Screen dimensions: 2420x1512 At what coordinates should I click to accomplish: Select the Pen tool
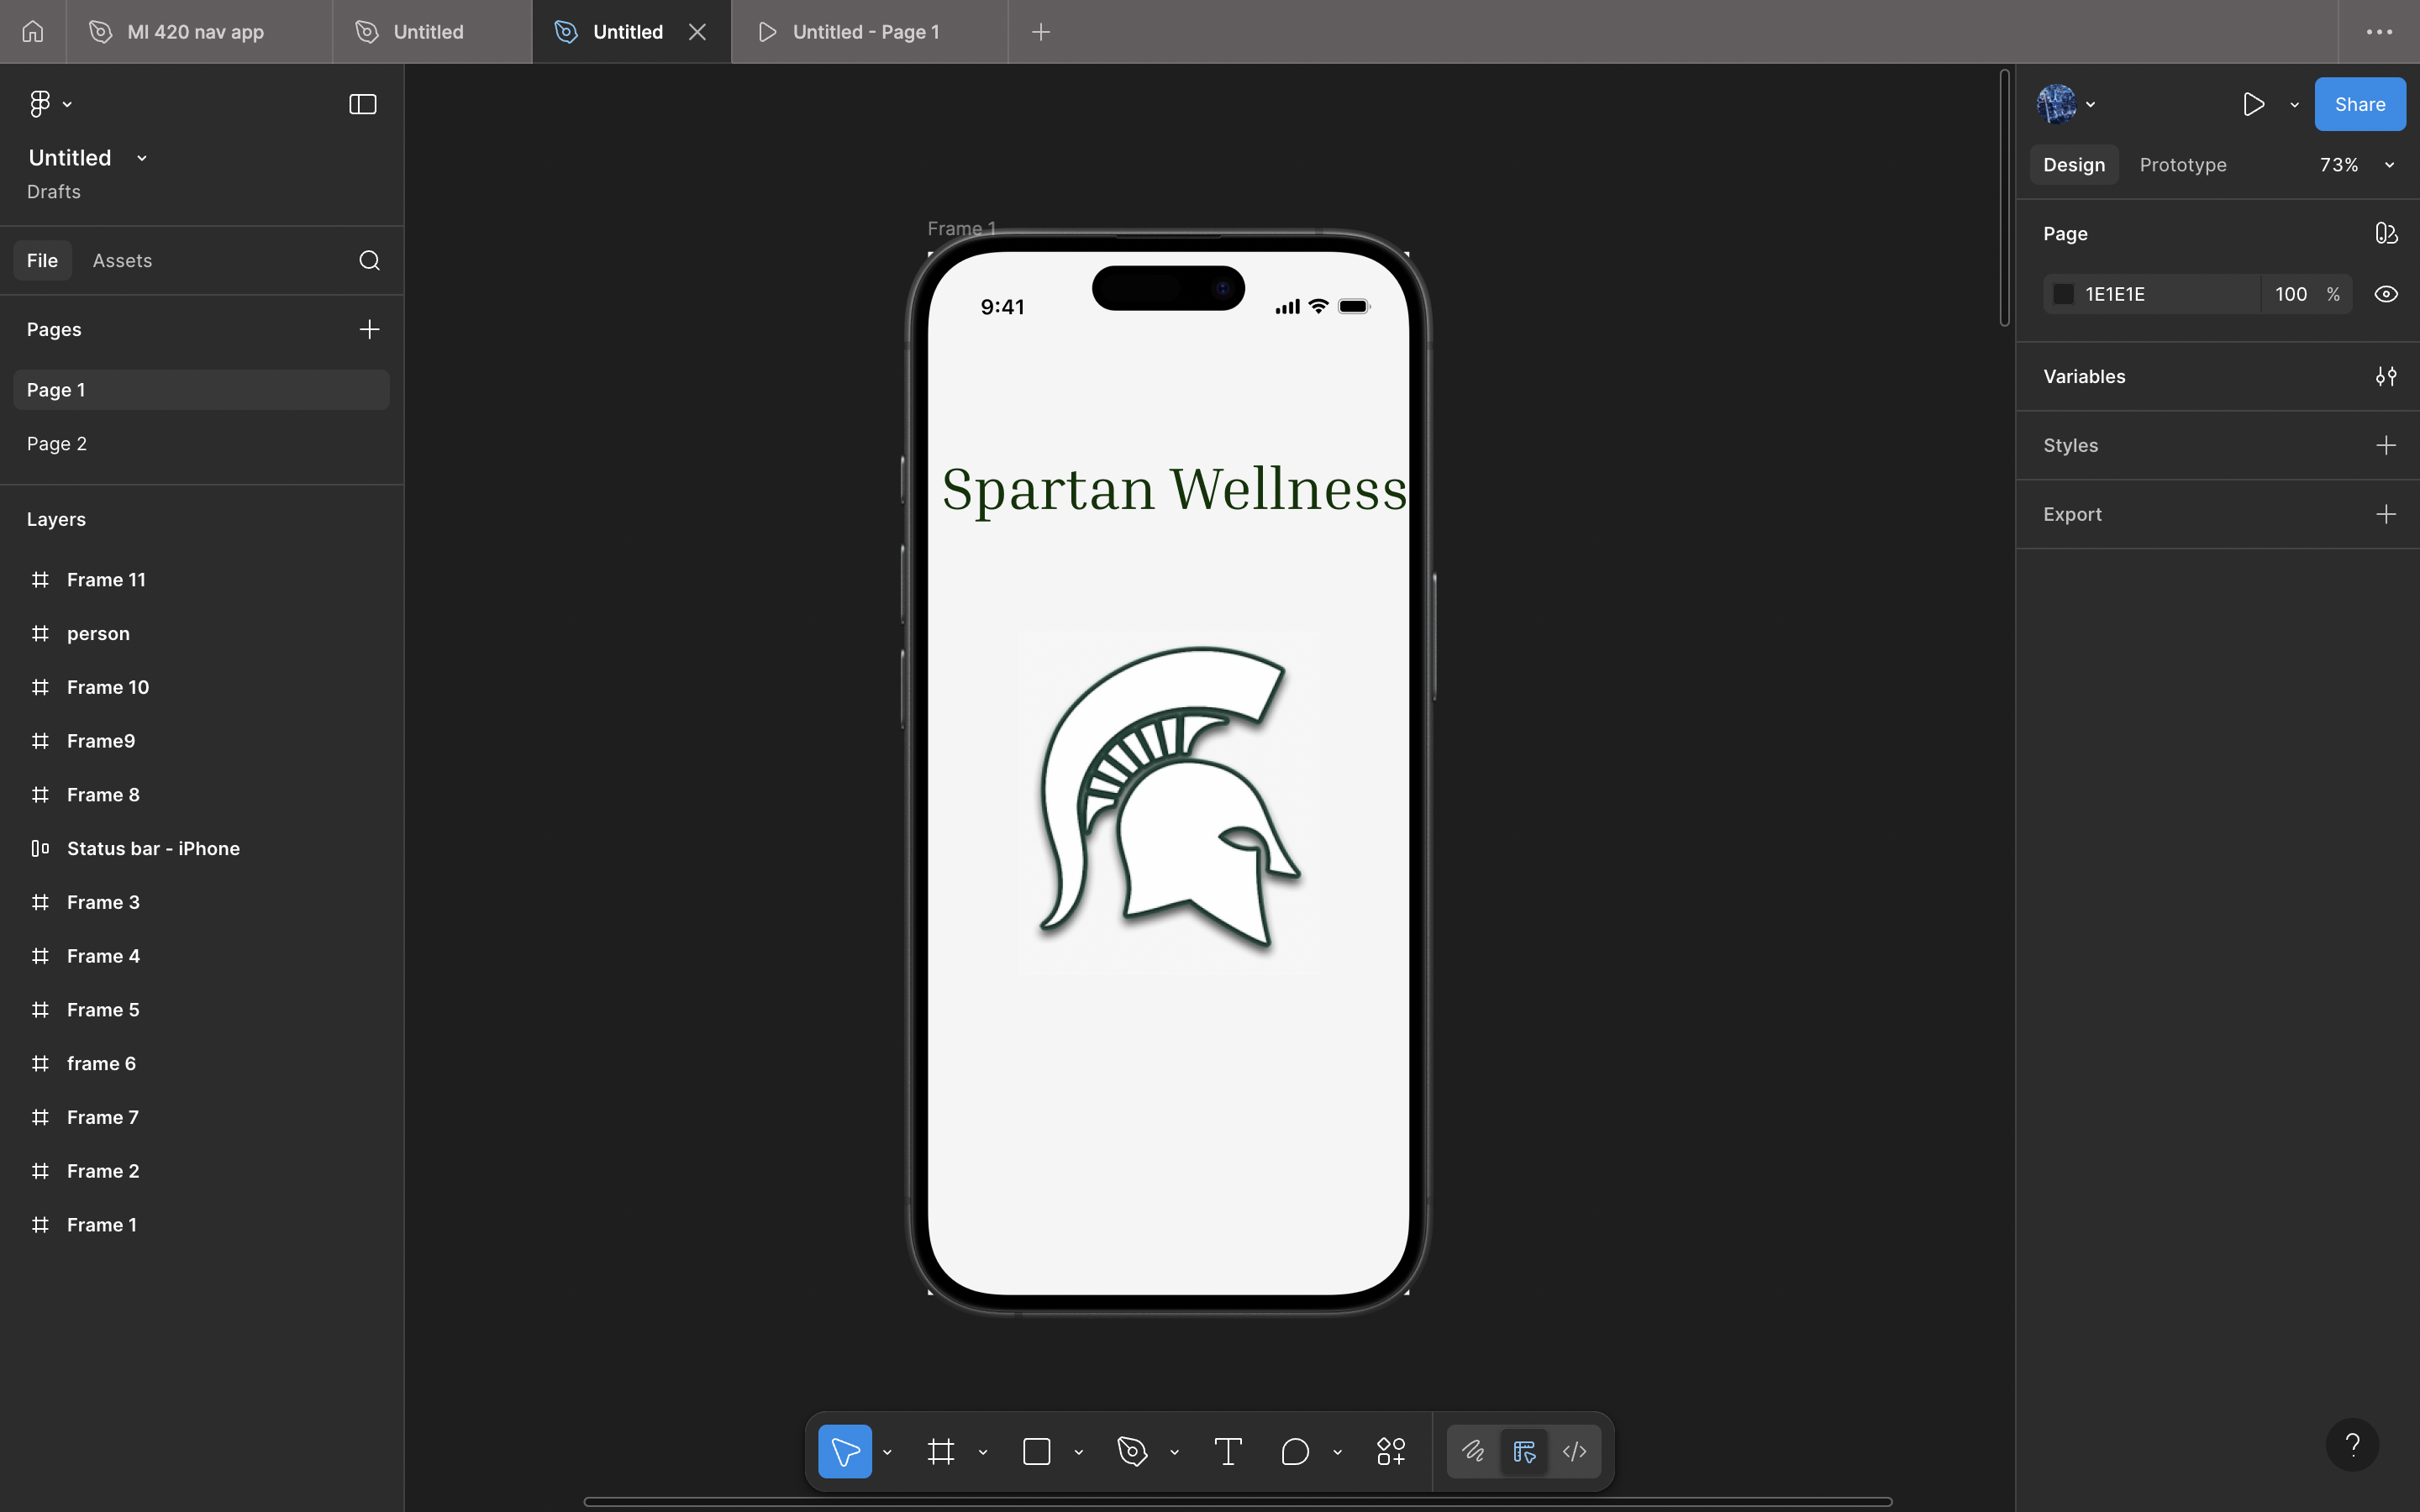click(x=1130, y=1451)
